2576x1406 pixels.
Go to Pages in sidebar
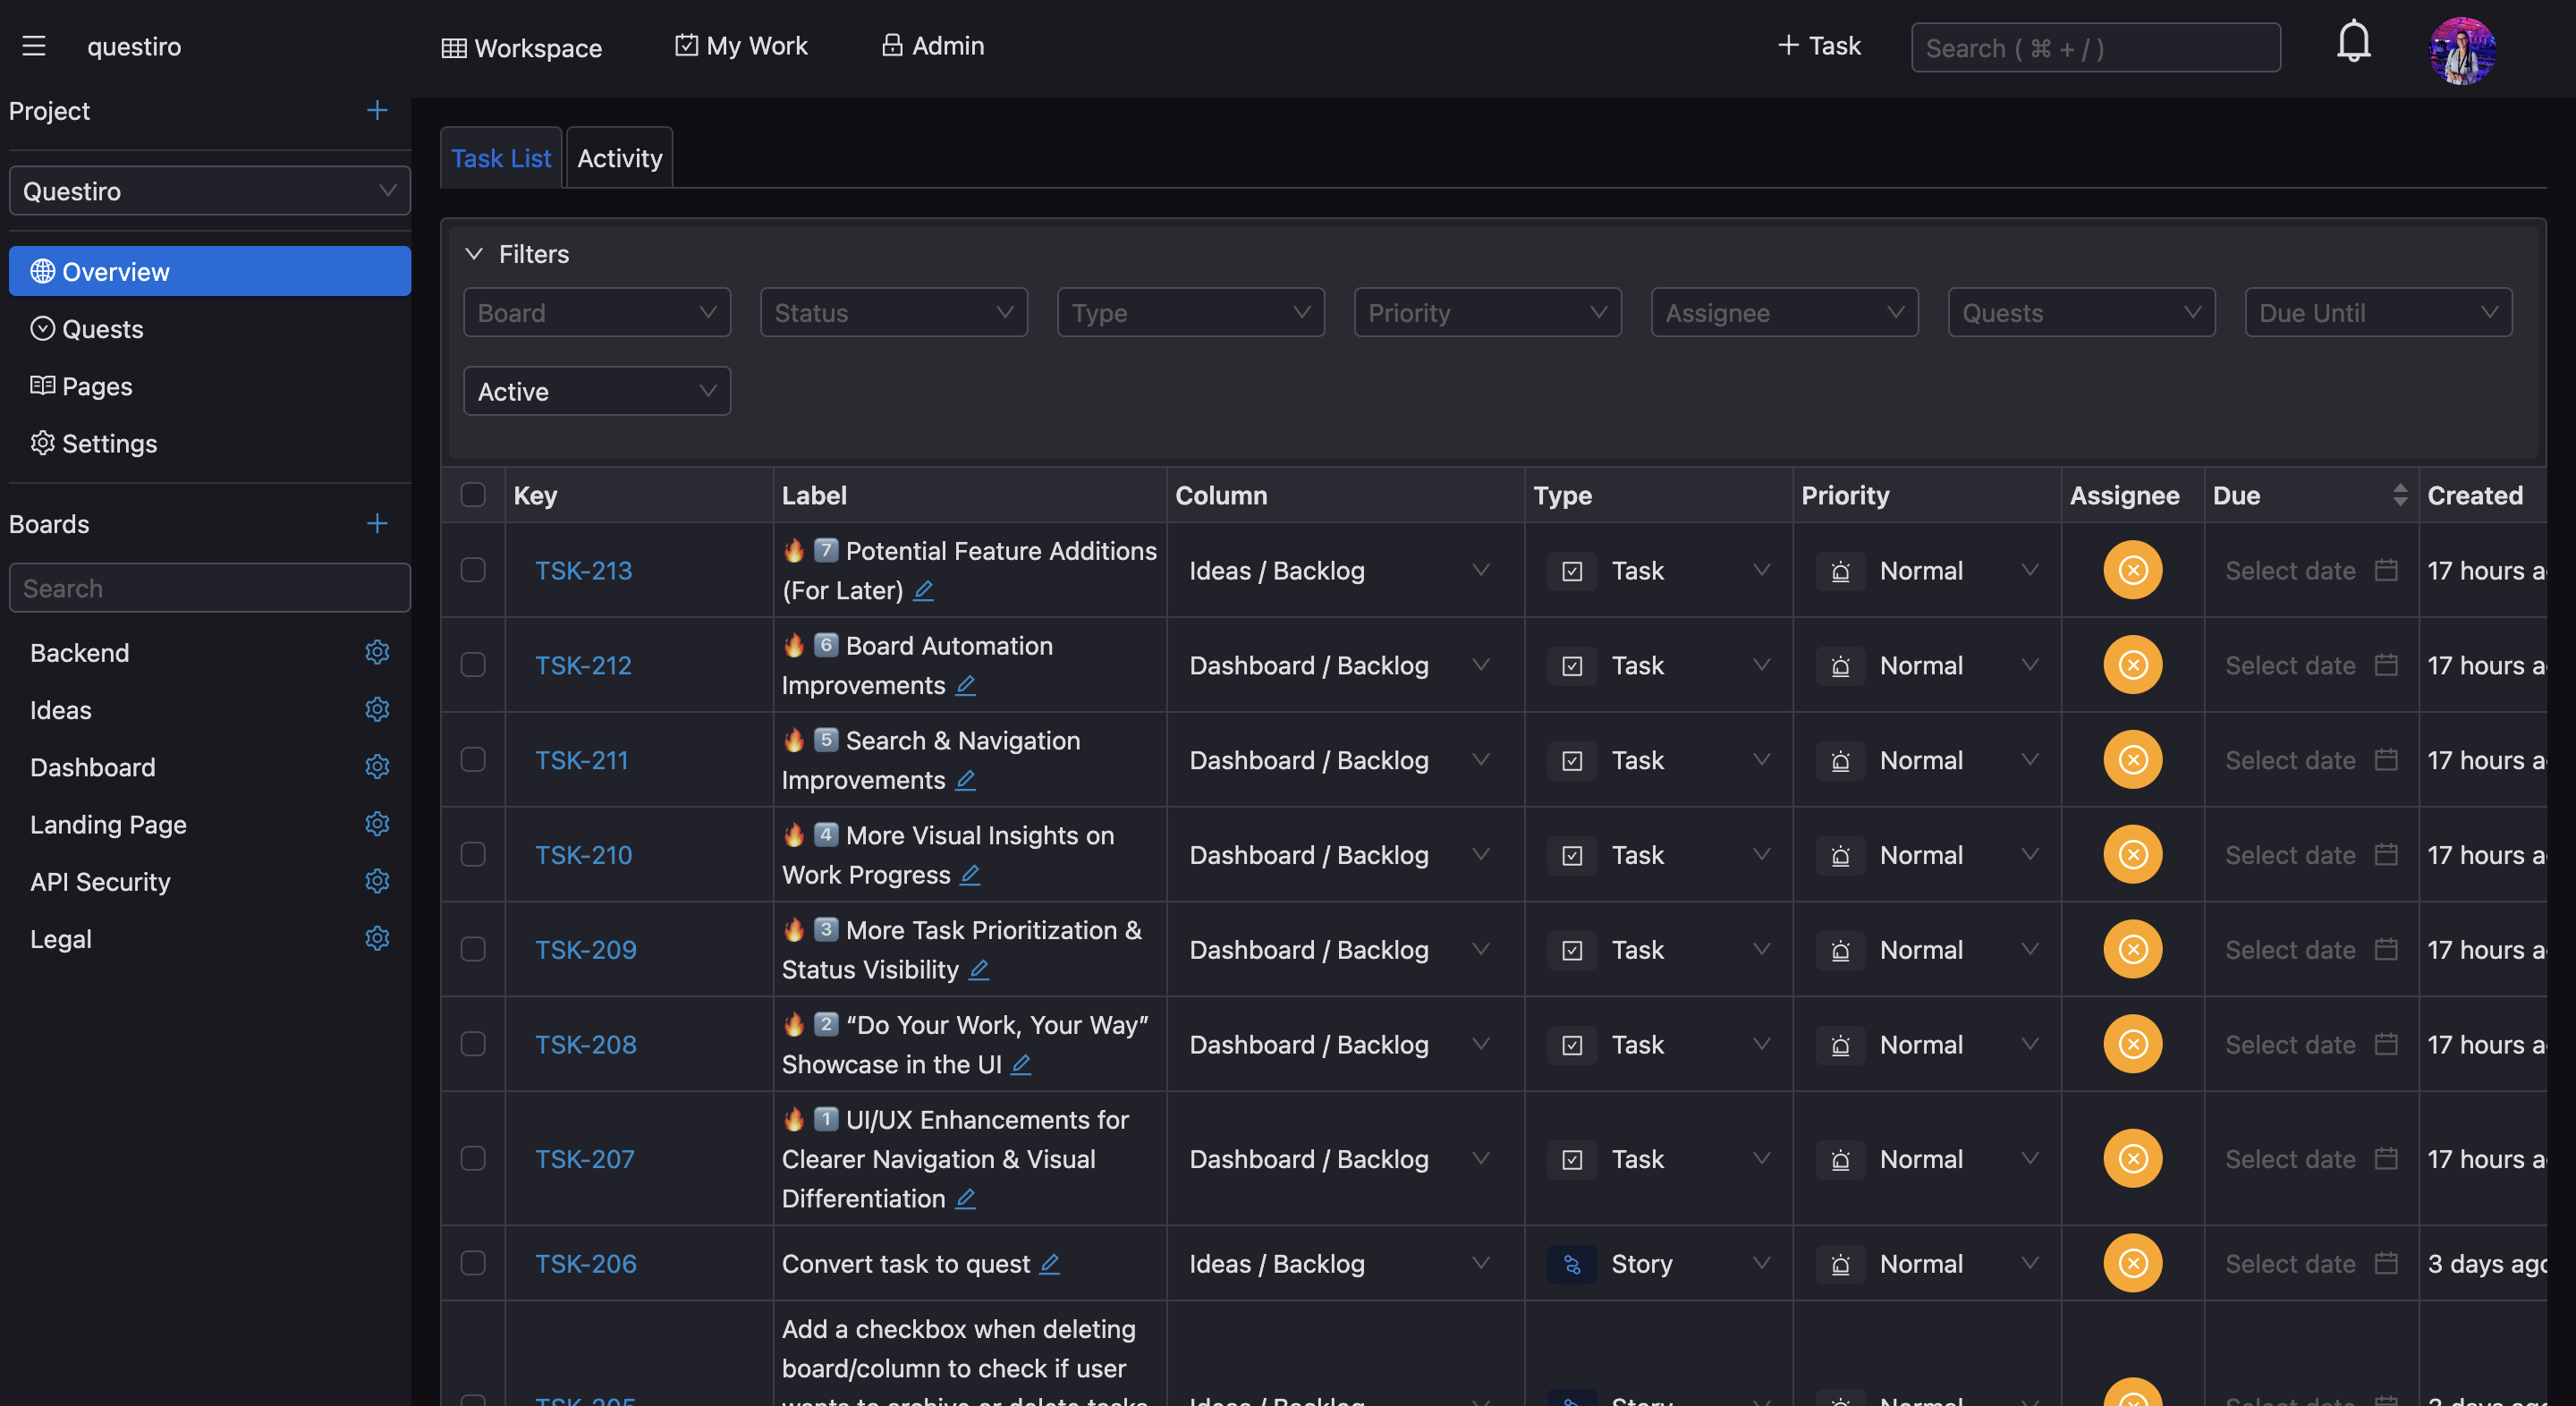click(x=210, y=385)
